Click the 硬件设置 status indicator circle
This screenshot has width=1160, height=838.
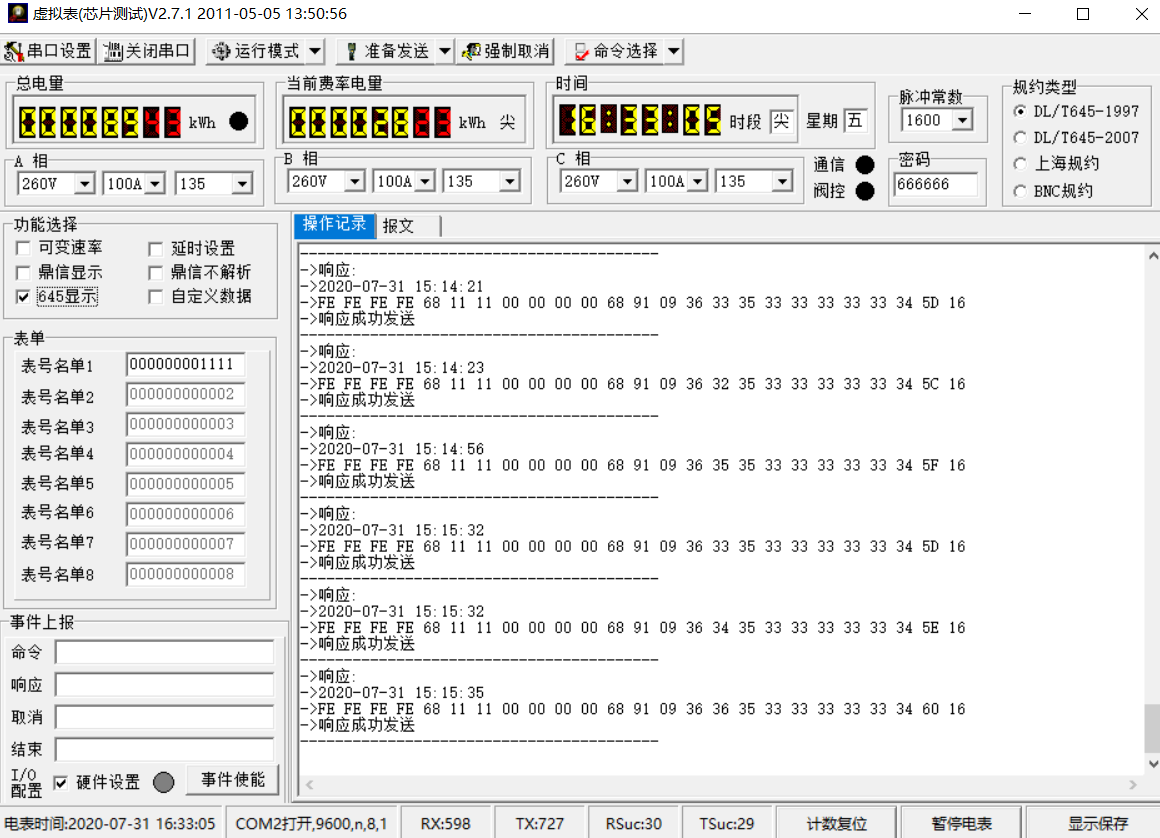coord(163,783)
